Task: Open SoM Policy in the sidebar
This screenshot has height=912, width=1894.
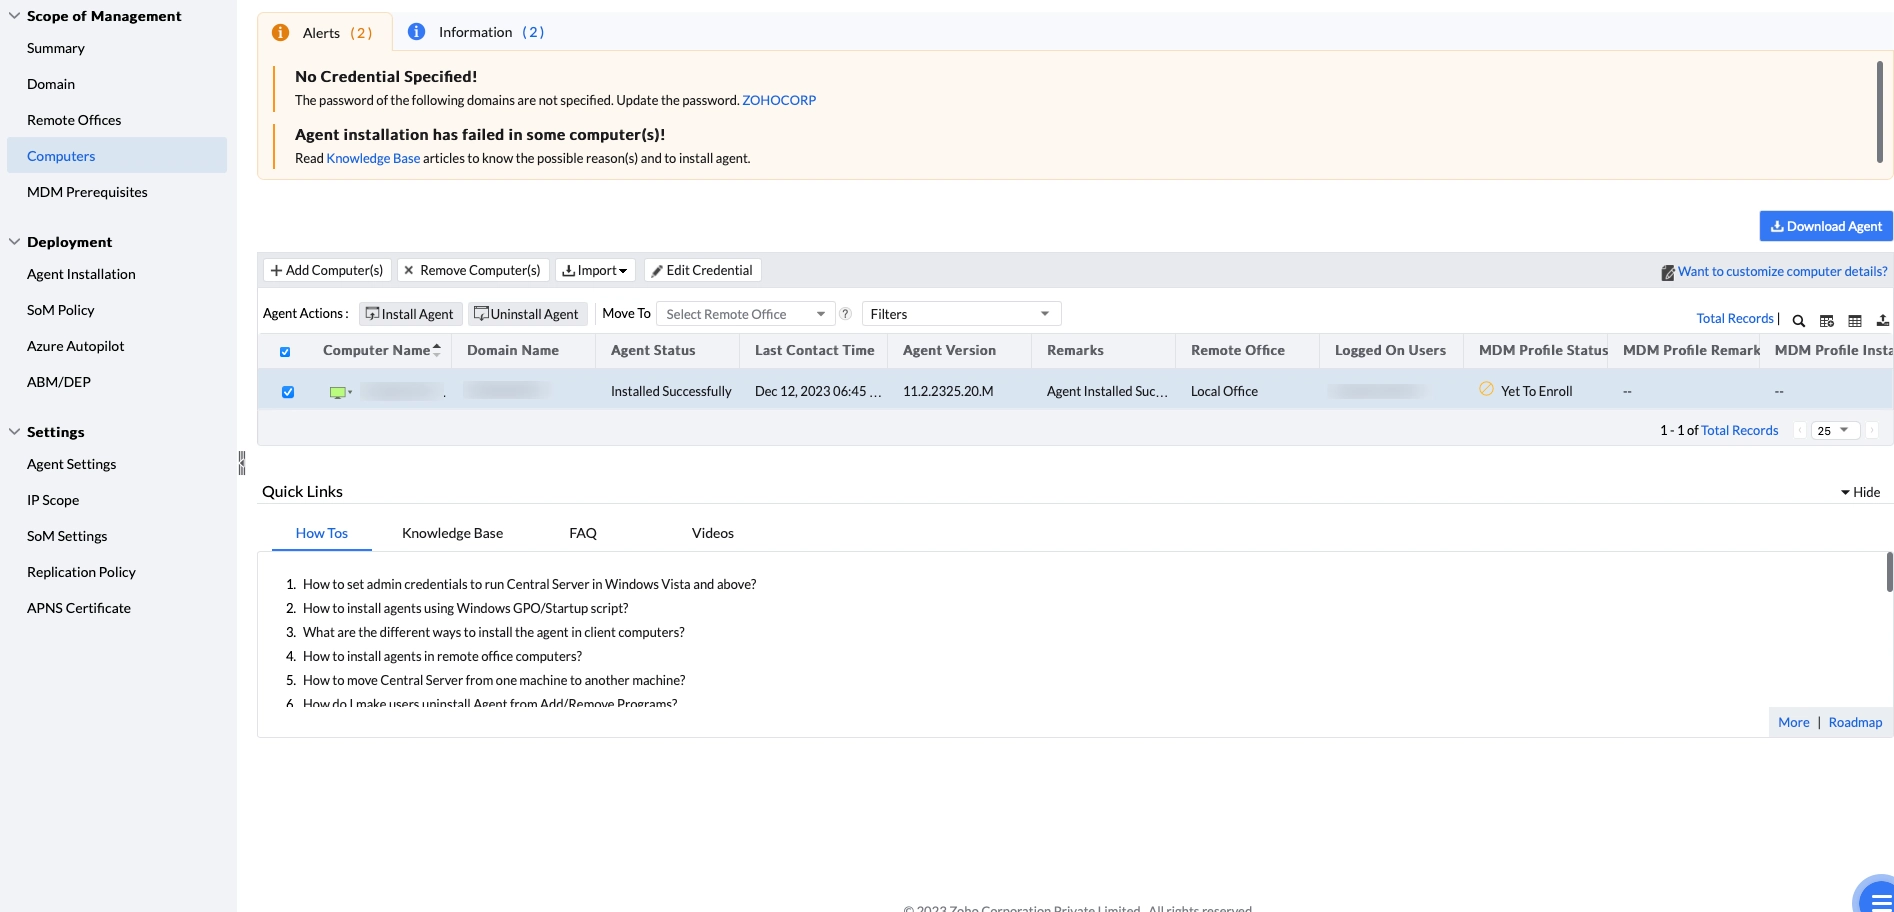Action: [61, 310]
